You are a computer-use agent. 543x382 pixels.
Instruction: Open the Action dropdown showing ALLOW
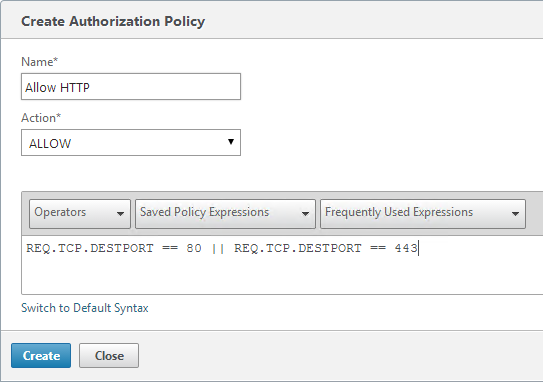tap(131, 143)
